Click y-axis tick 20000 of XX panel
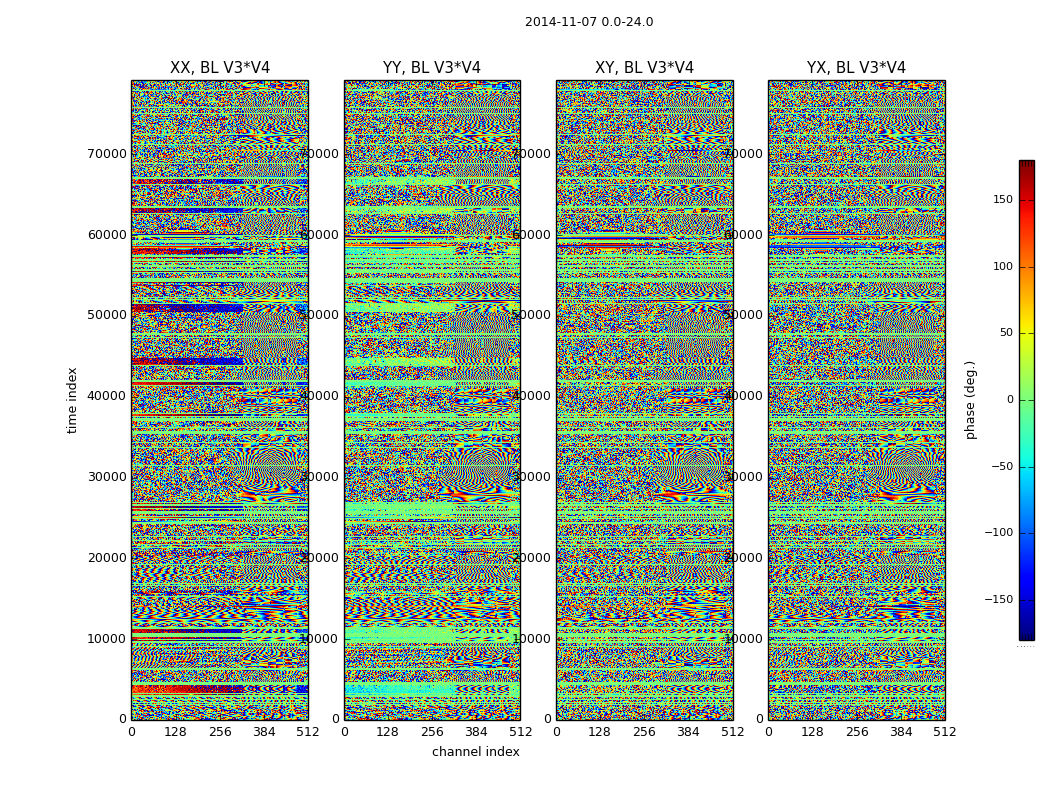 (x=106, y=558)
